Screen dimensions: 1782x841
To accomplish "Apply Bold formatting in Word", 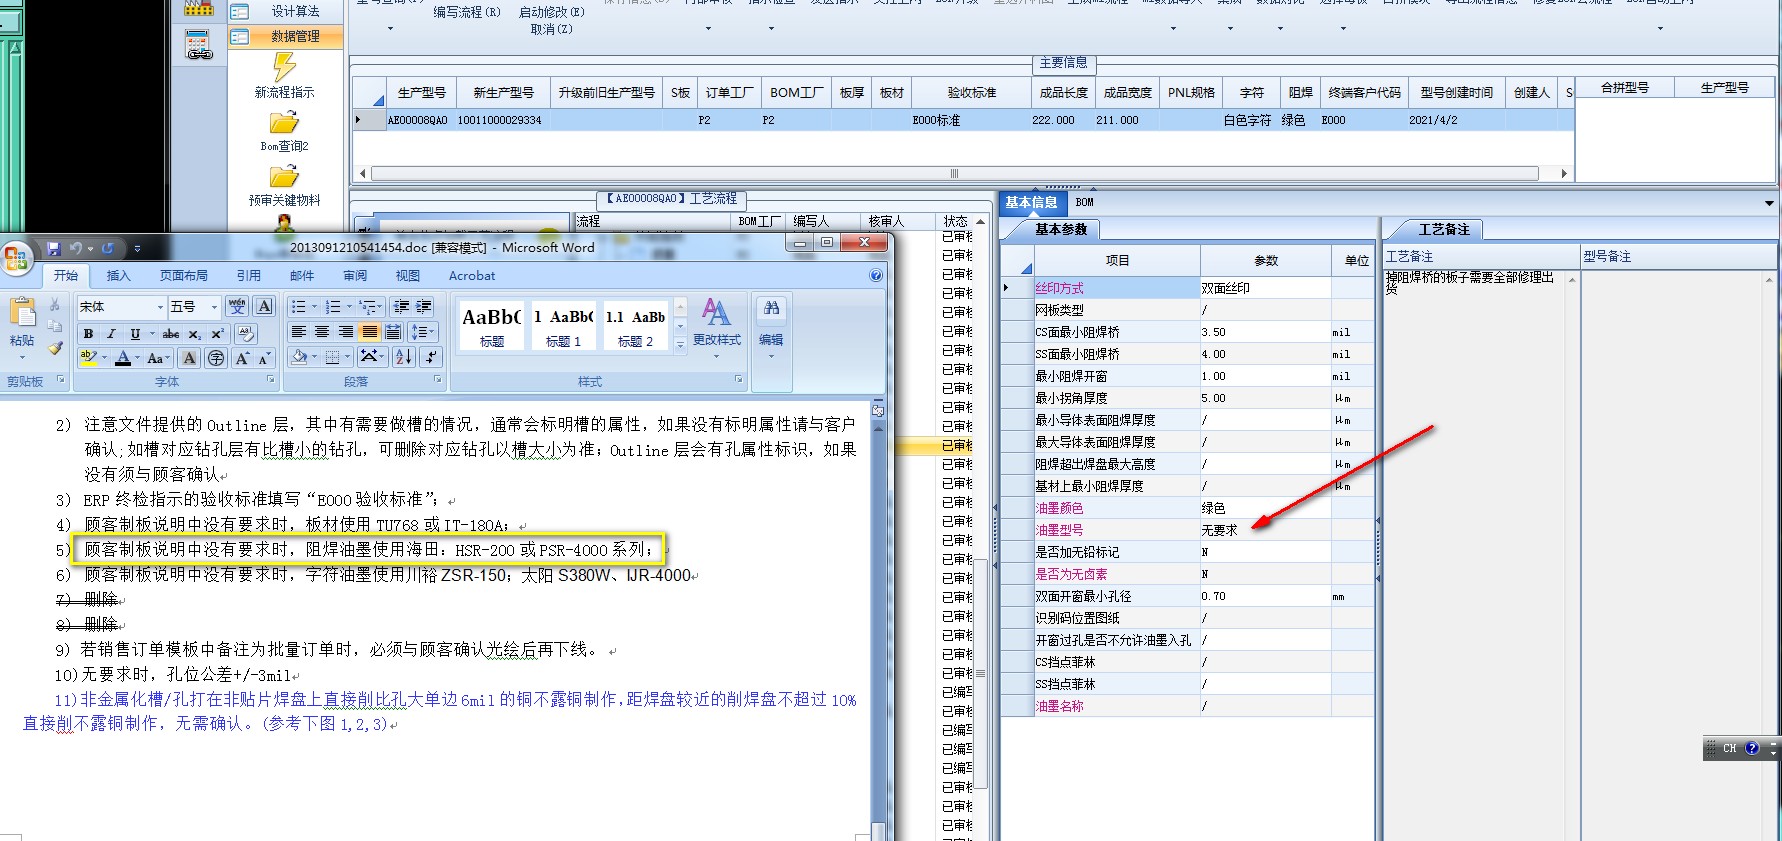I will coord(89,334).
